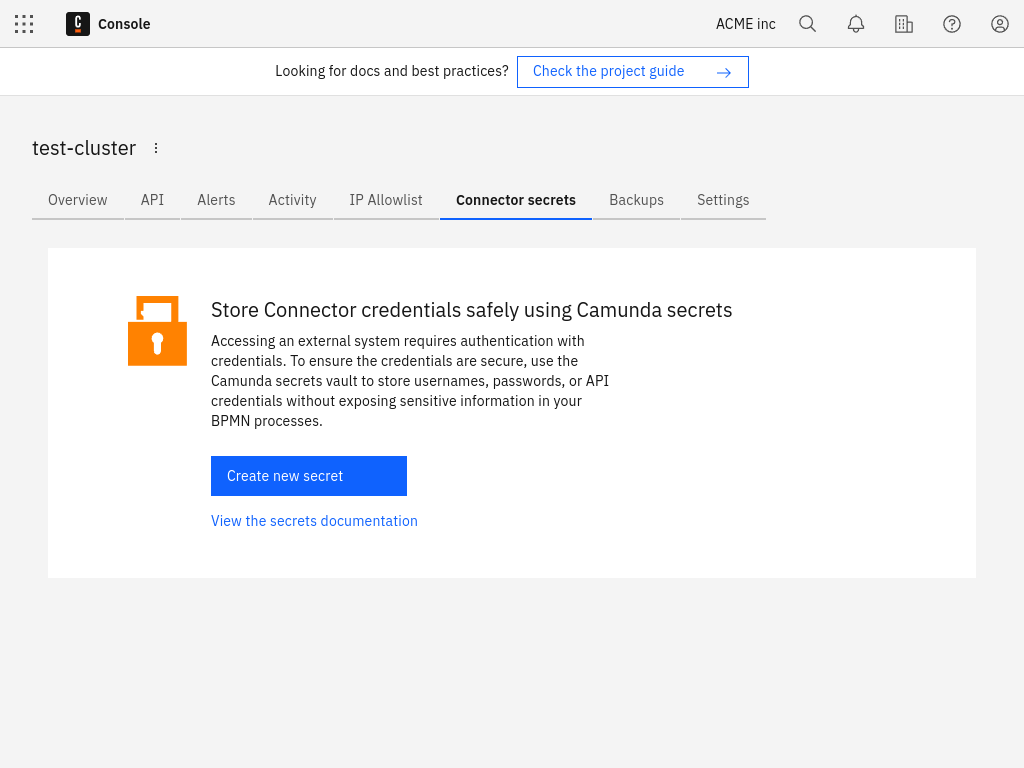Open View the secrets documentation link
The height and width of the screenshot is (768, 1024).
[x=314, y=521]
